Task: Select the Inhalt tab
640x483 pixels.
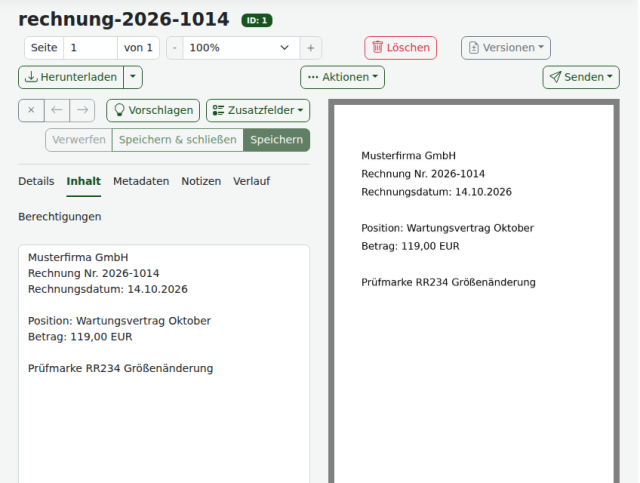Action: click(84, 181)
